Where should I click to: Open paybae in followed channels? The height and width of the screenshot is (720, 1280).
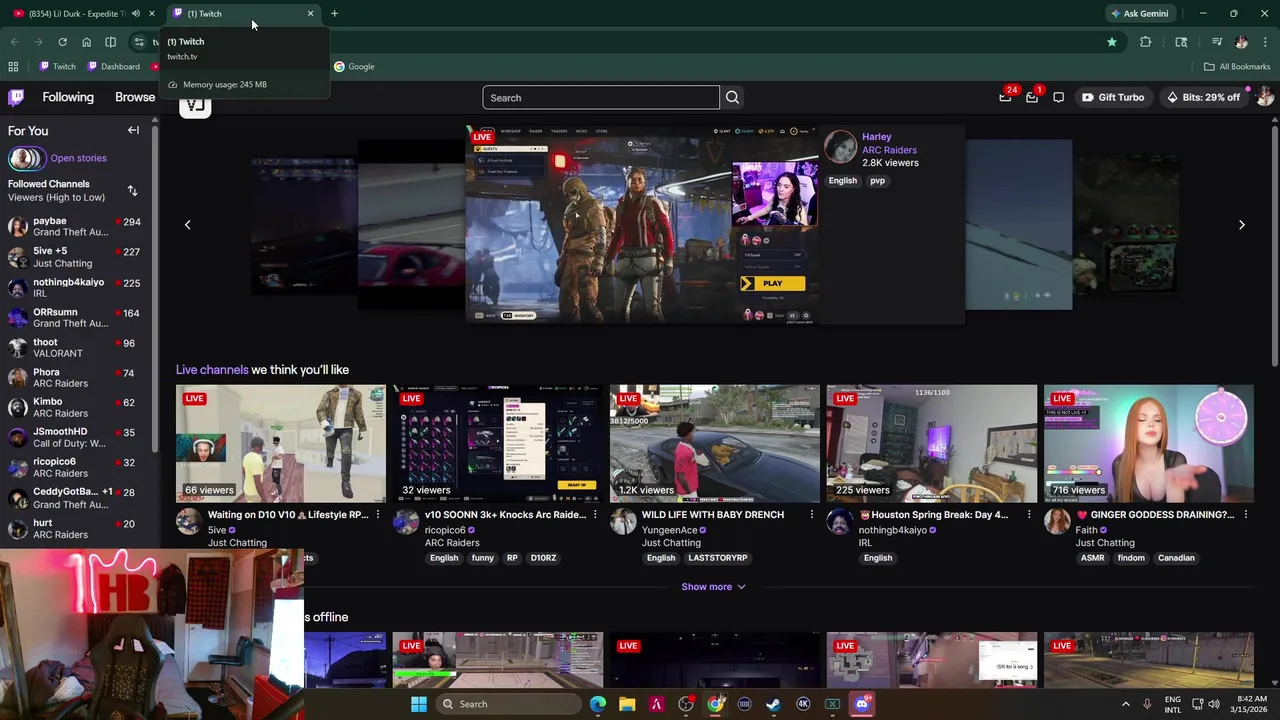[x=75, y=226]
